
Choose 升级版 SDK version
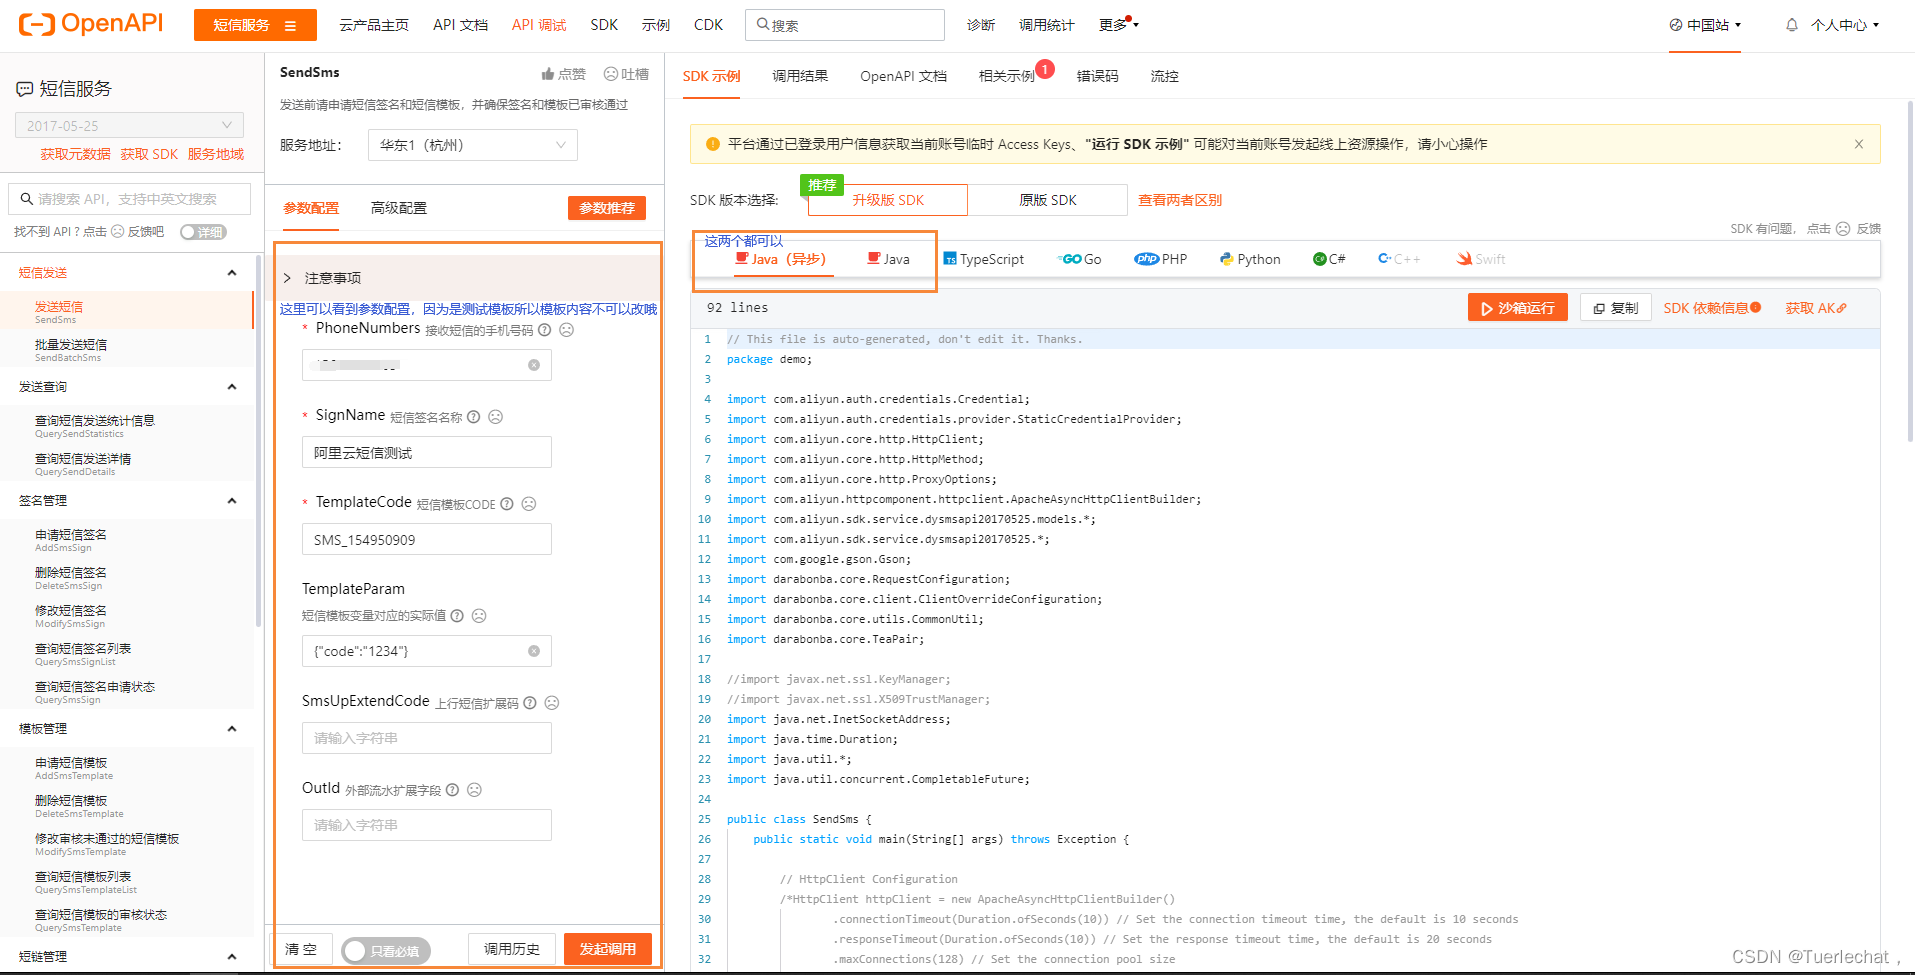[x=887, y=200]
